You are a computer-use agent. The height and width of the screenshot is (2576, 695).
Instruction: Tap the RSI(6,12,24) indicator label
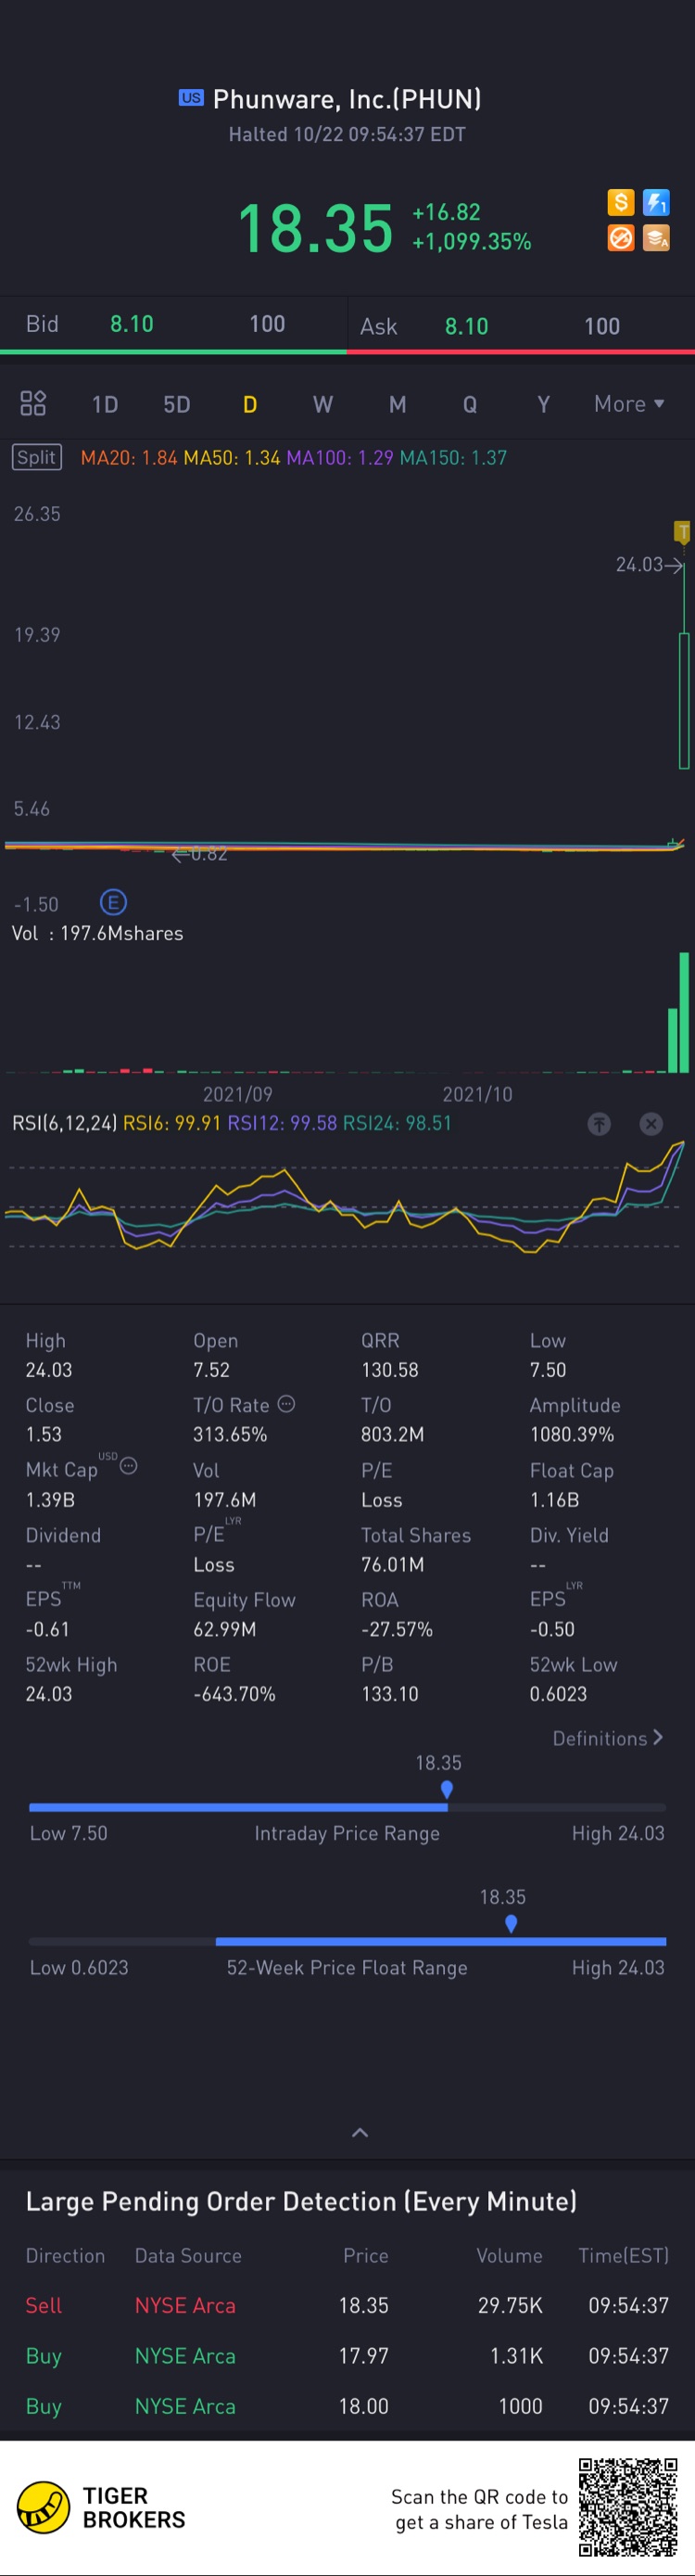point(65,1123)
